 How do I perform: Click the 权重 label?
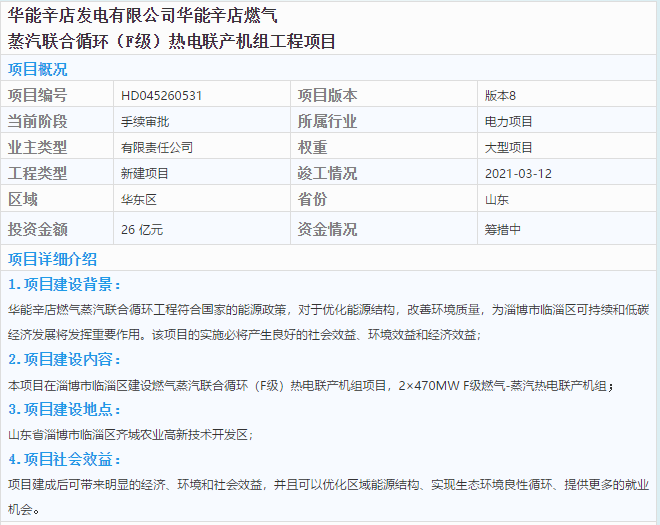(x=313, y=147)
